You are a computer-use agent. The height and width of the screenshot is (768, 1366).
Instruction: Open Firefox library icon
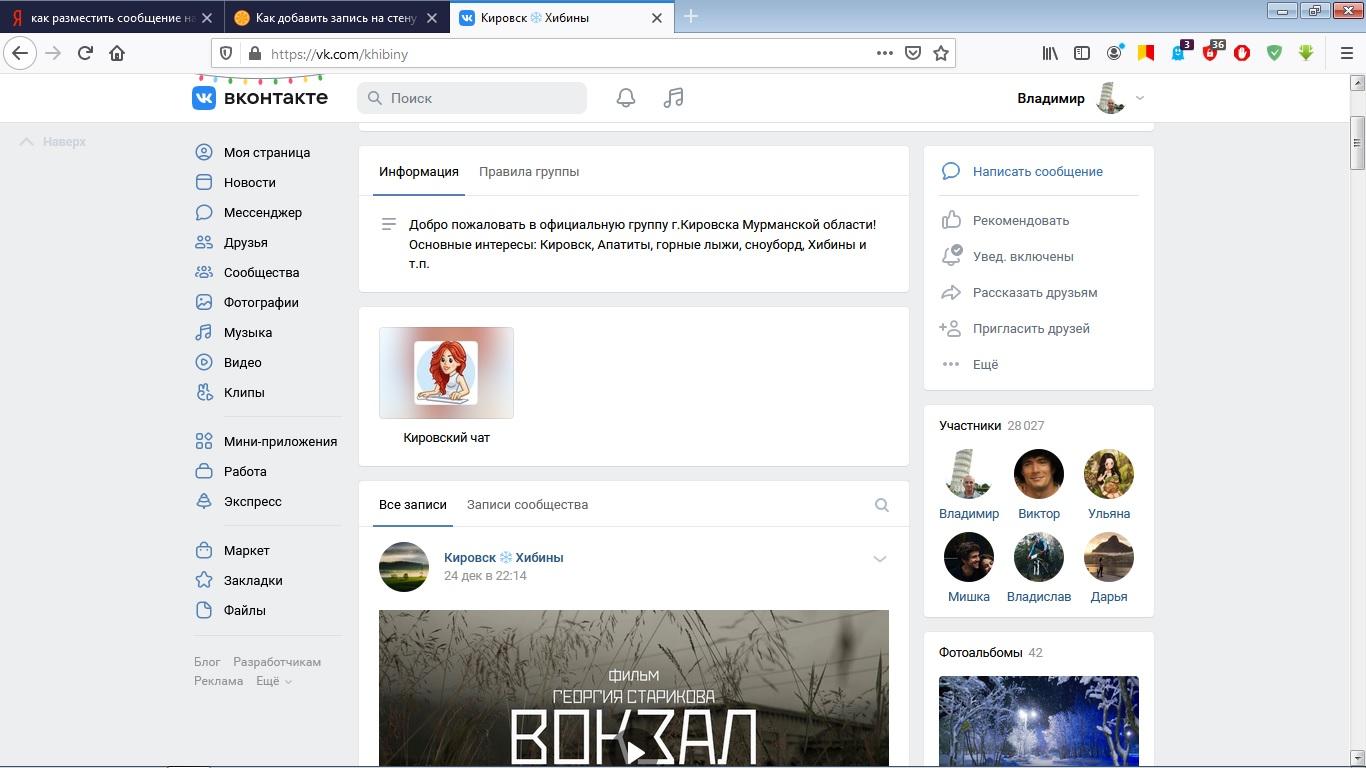point(1050,53)
